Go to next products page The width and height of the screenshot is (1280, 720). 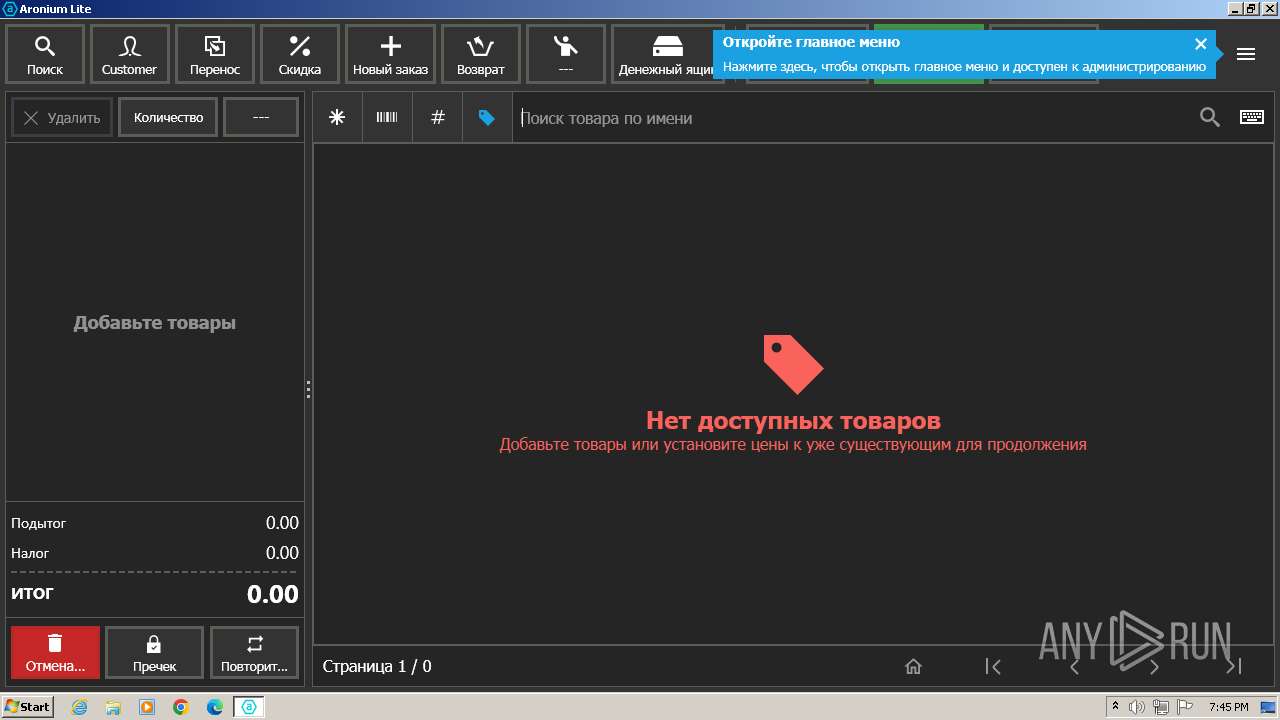pyautogui.click(x=1154, y=666)
